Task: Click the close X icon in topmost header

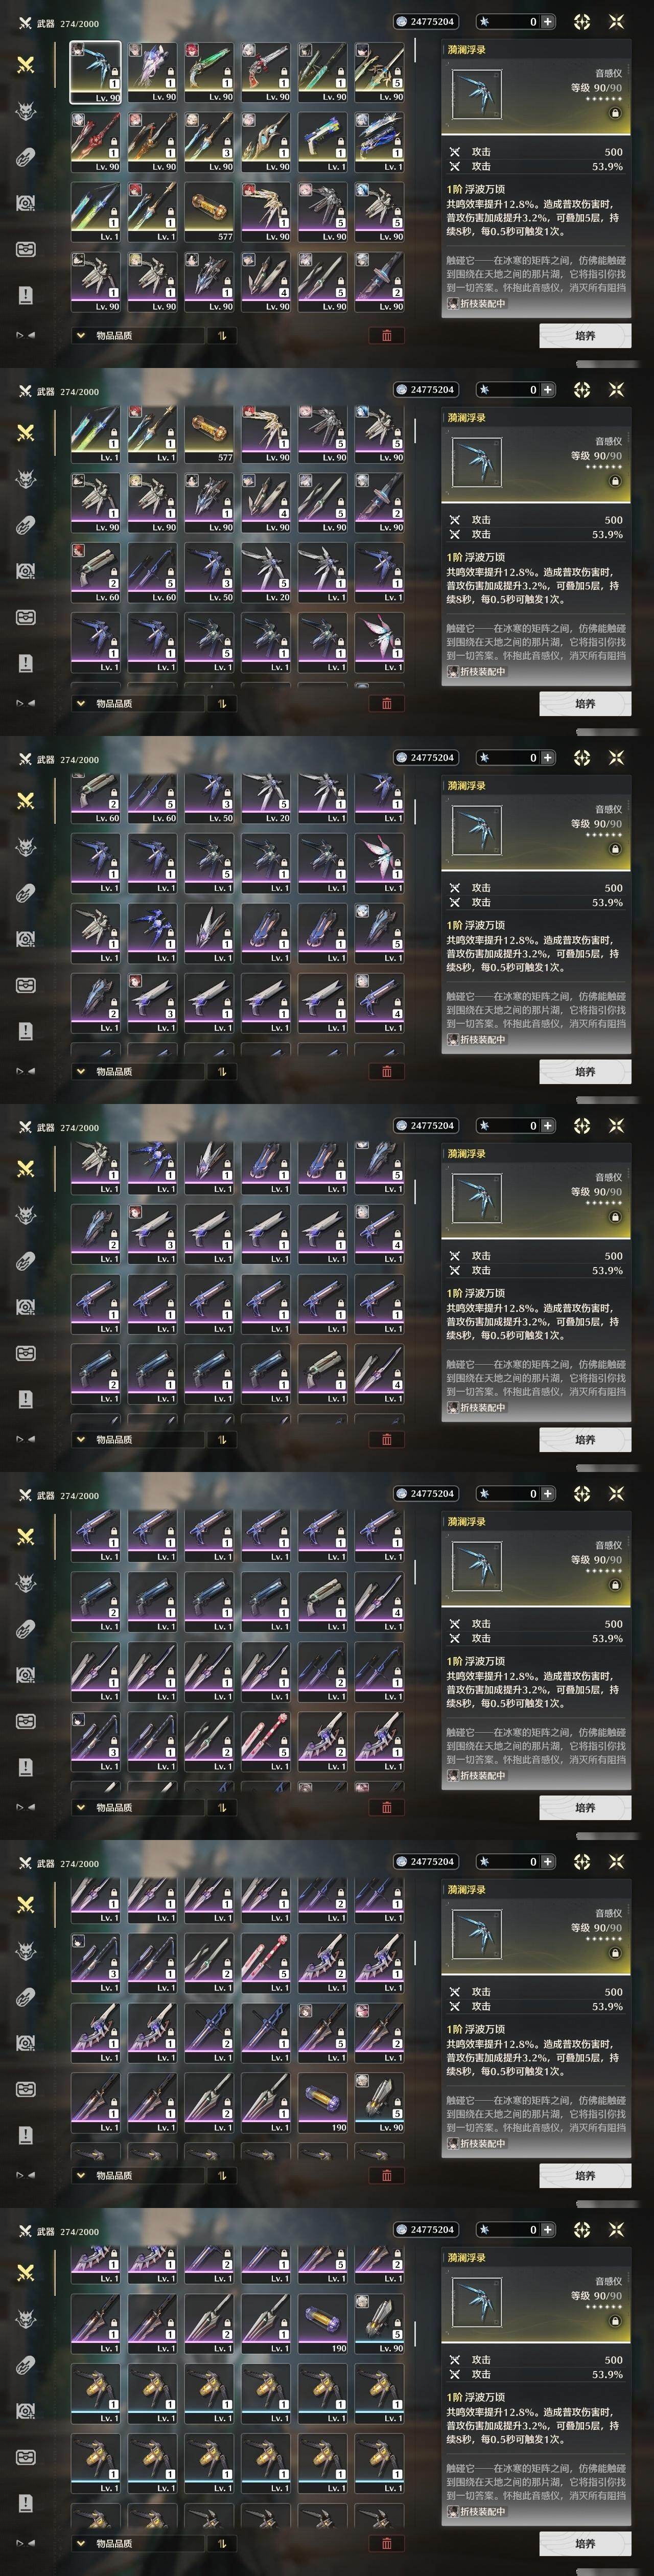Action: (616, 21)
